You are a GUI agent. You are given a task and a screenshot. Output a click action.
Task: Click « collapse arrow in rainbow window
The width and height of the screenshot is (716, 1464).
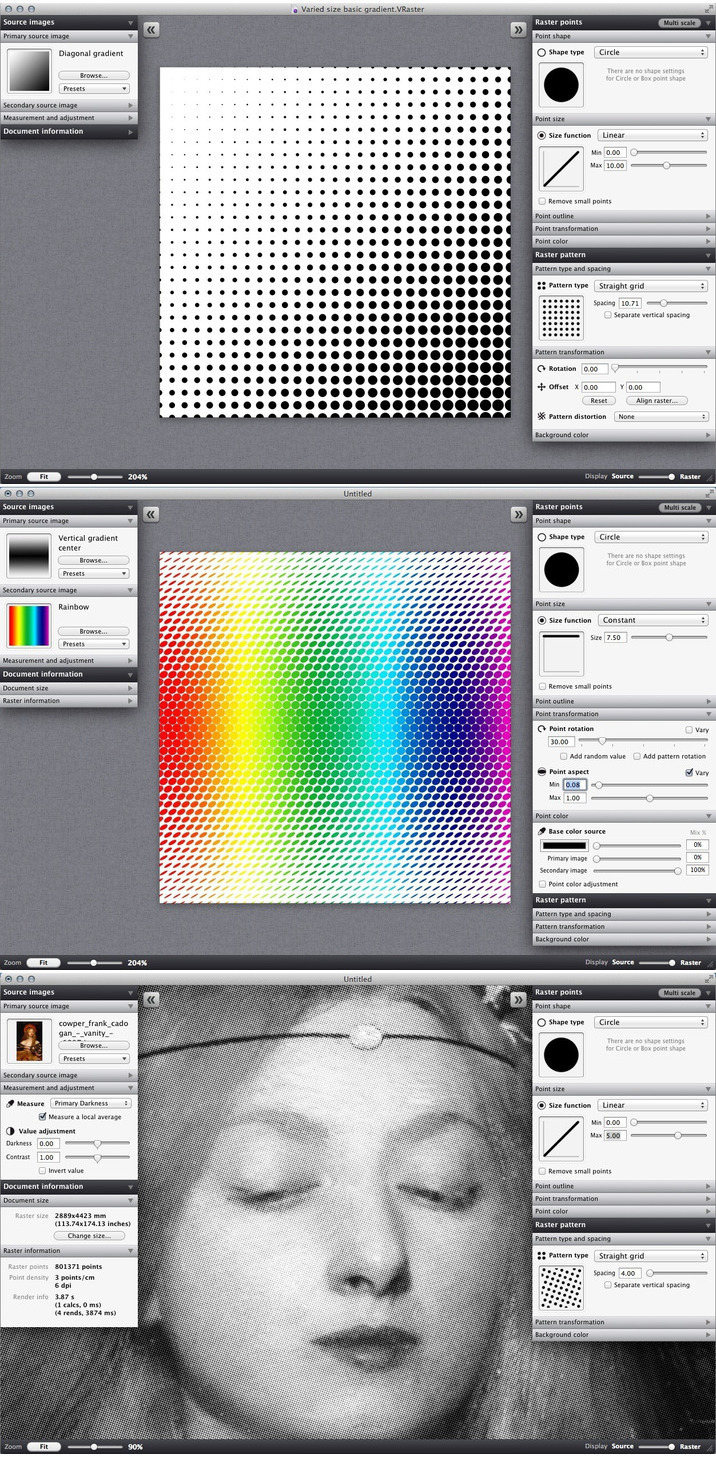(x=151, y=514)
